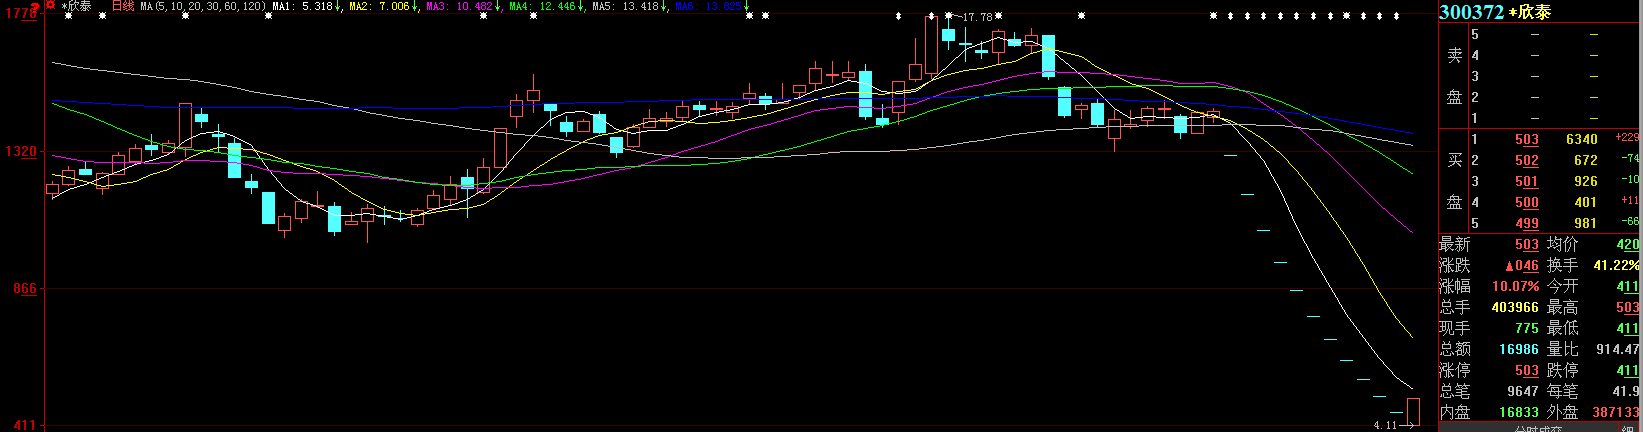
Task: Click the first info marker star at top left
Action: [66, 17]
